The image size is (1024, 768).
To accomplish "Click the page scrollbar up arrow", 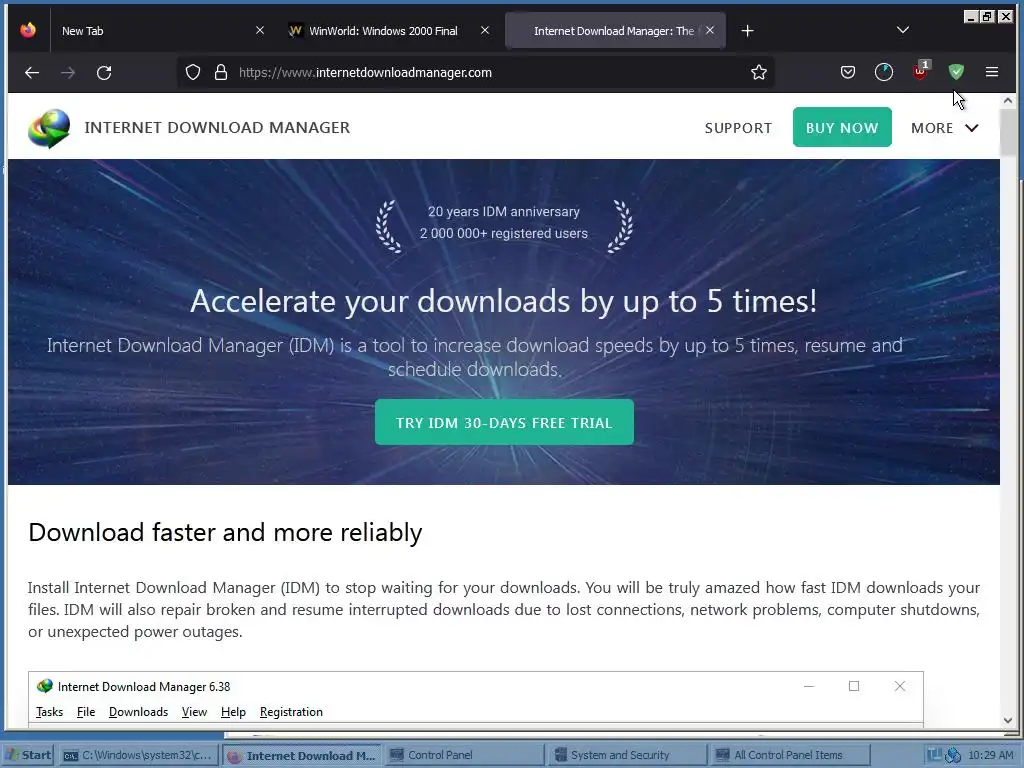I will click(x=1007, y=101).
